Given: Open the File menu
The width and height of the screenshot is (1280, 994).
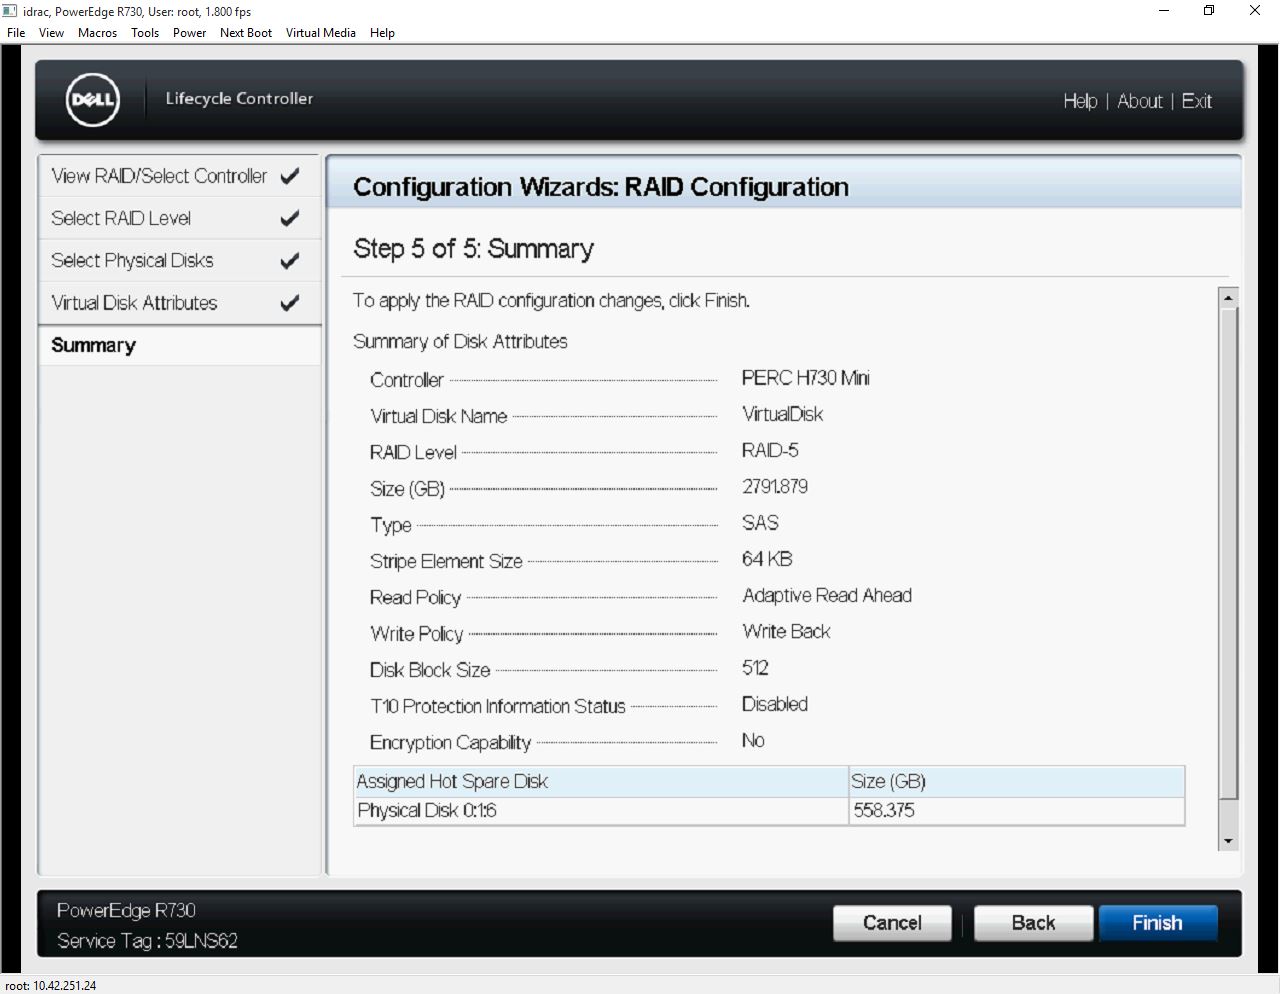Looking at the screenshot, I should tap(16, 33).
